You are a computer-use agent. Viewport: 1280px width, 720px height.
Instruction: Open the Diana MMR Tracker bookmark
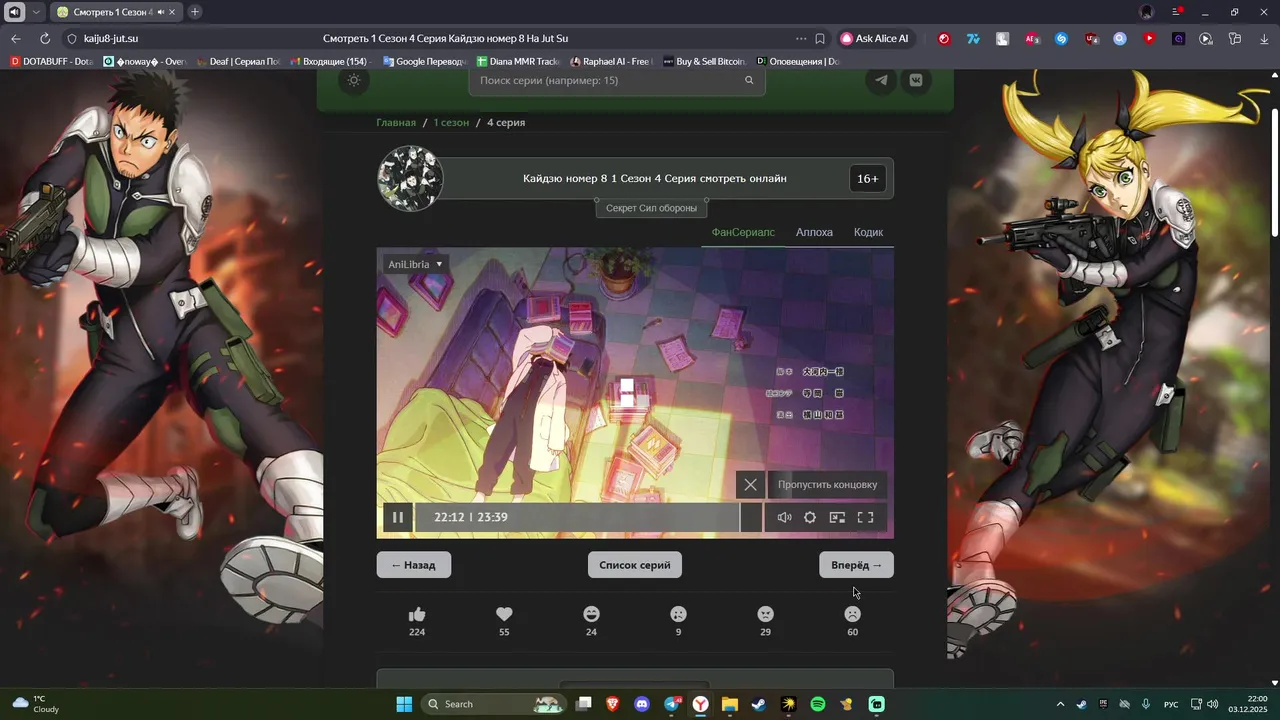coord(518,61)
